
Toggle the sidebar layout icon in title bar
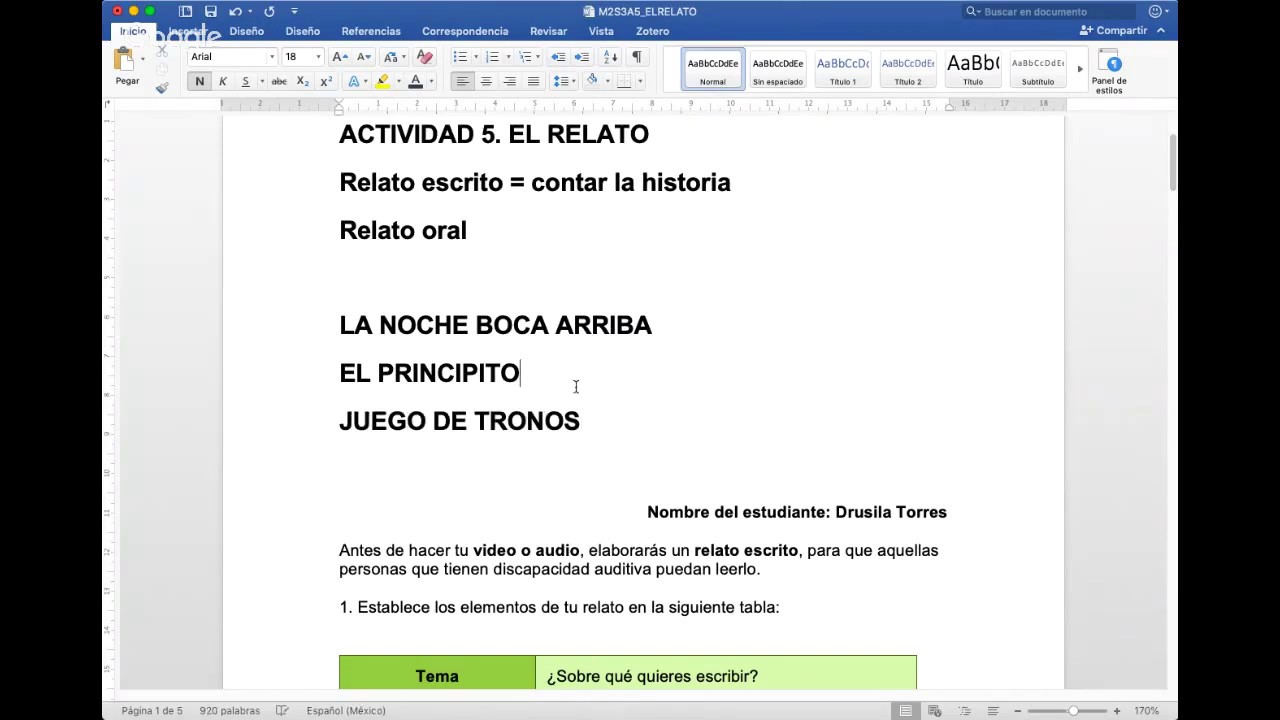(x=186, y=11)
